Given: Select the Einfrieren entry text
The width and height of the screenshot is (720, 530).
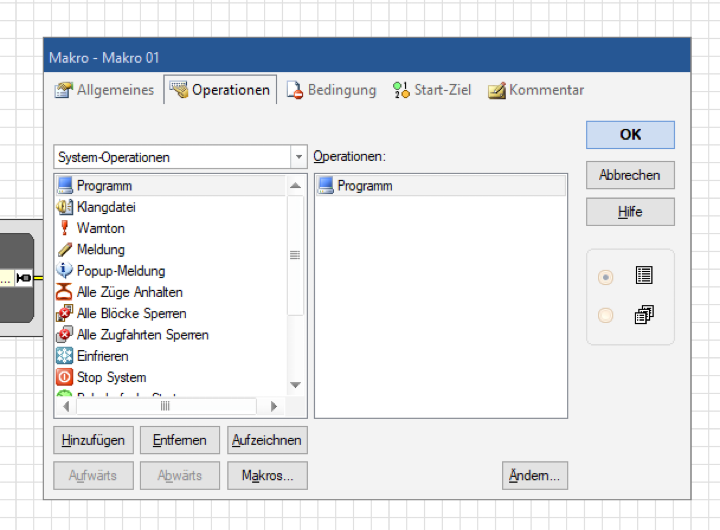Looking at the screenshot, I should (103, 356).
